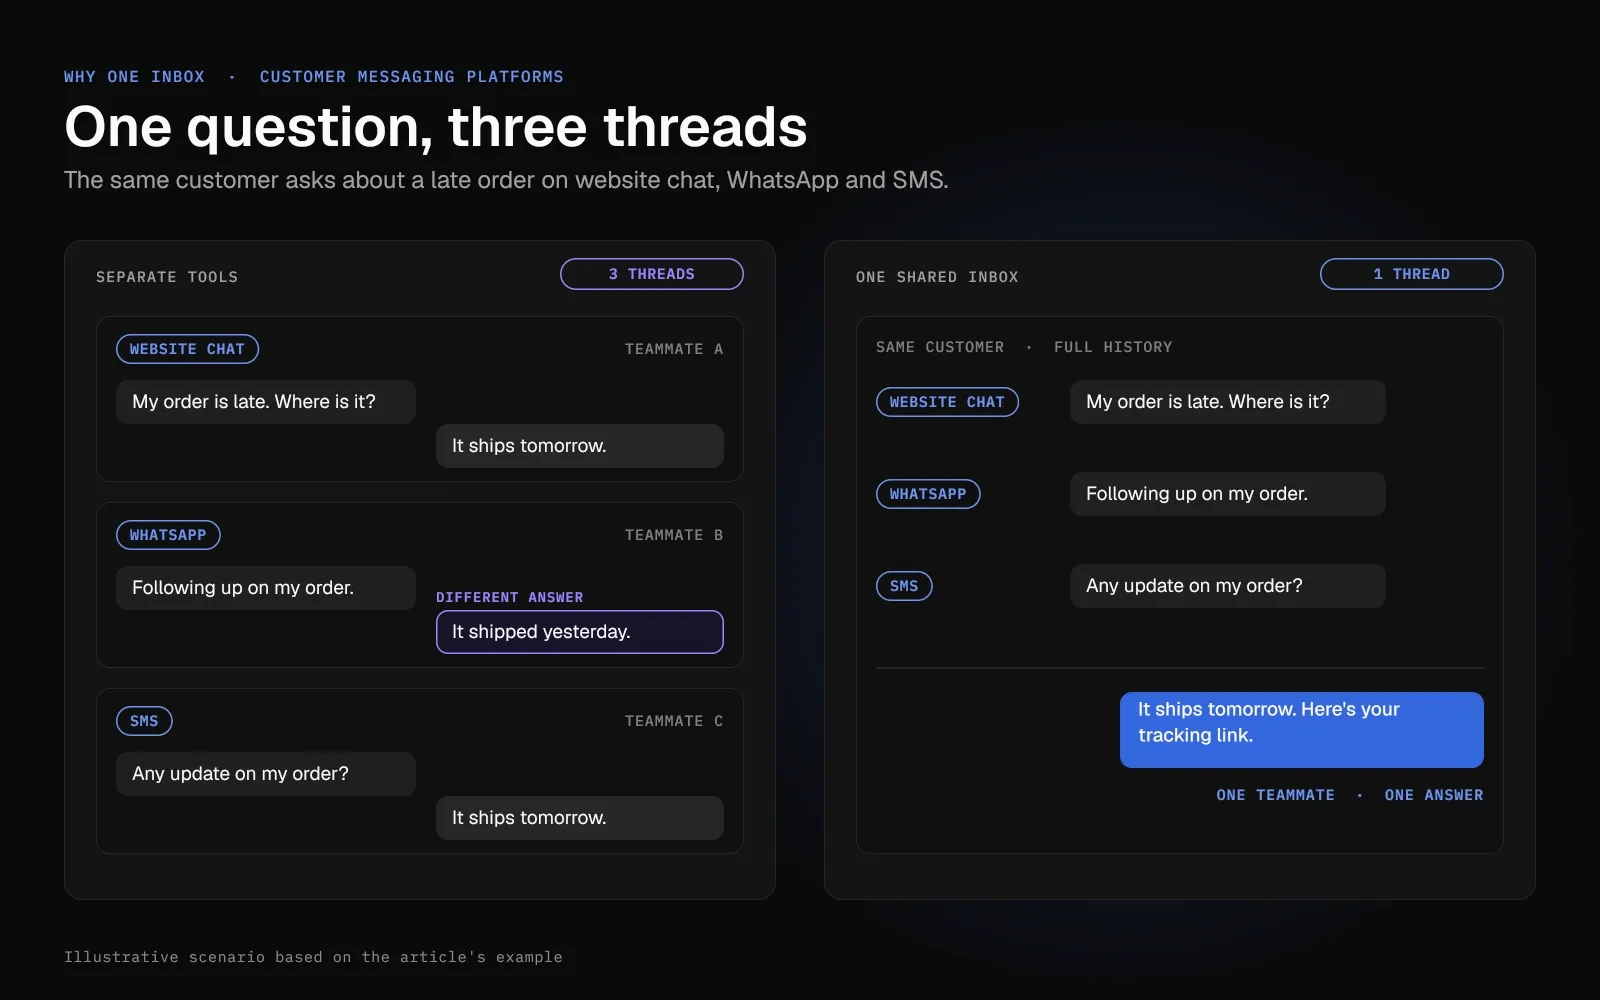
Task: Select the Website Chat tag in Separate Tools
Action: [188, 349]
